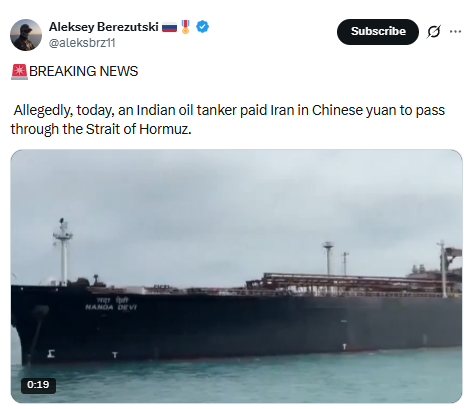Click the BREAKING NEWS headline text
475x409 pixels.
coord(83,71)
